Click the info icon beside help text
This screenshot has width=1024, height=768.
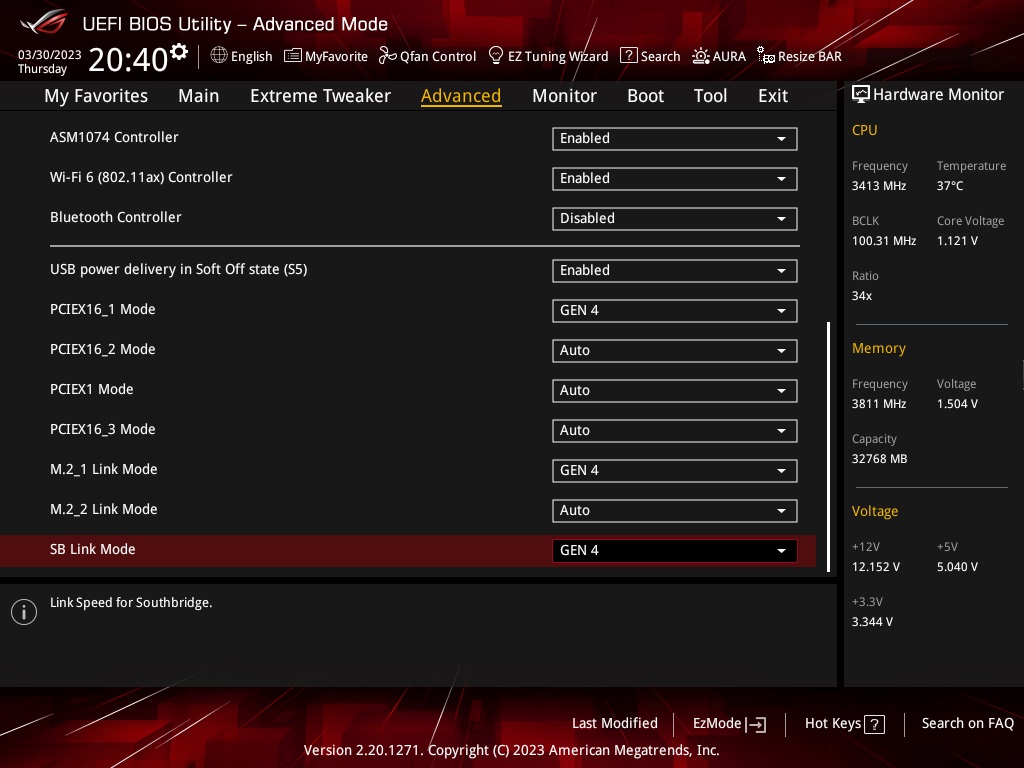(24, 612)
